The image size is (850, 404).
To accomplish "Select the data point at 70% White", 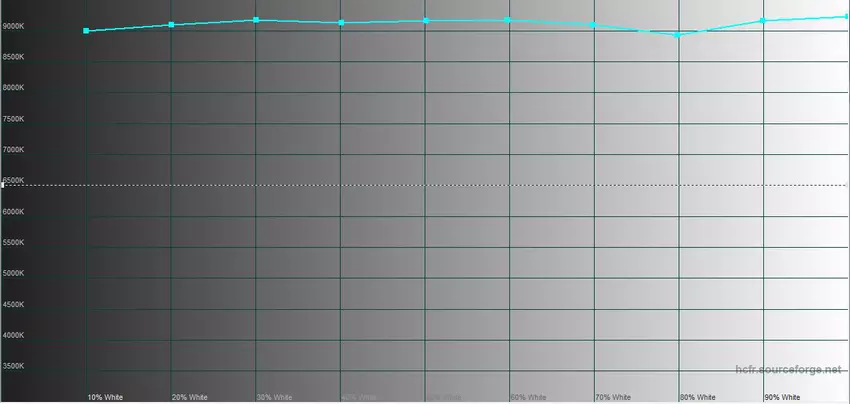I will click(594, 24).
